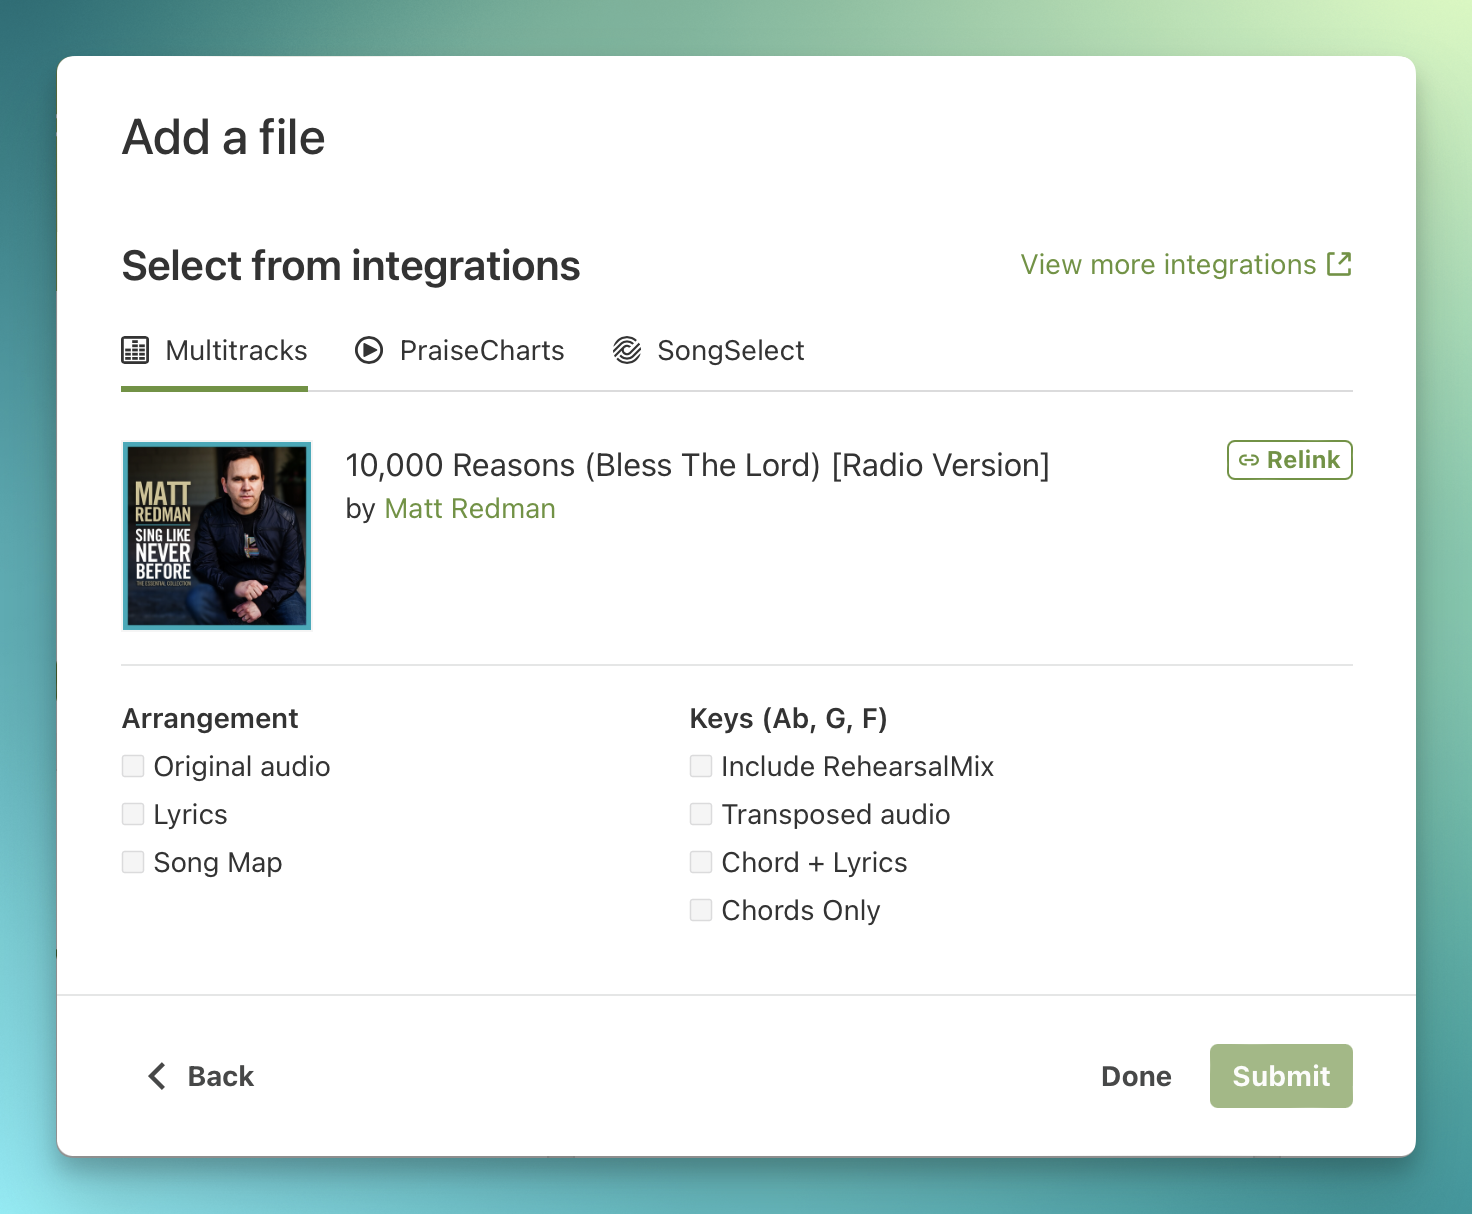Click the Matt Redman album cover thumbnail

[x=217, y=536]
